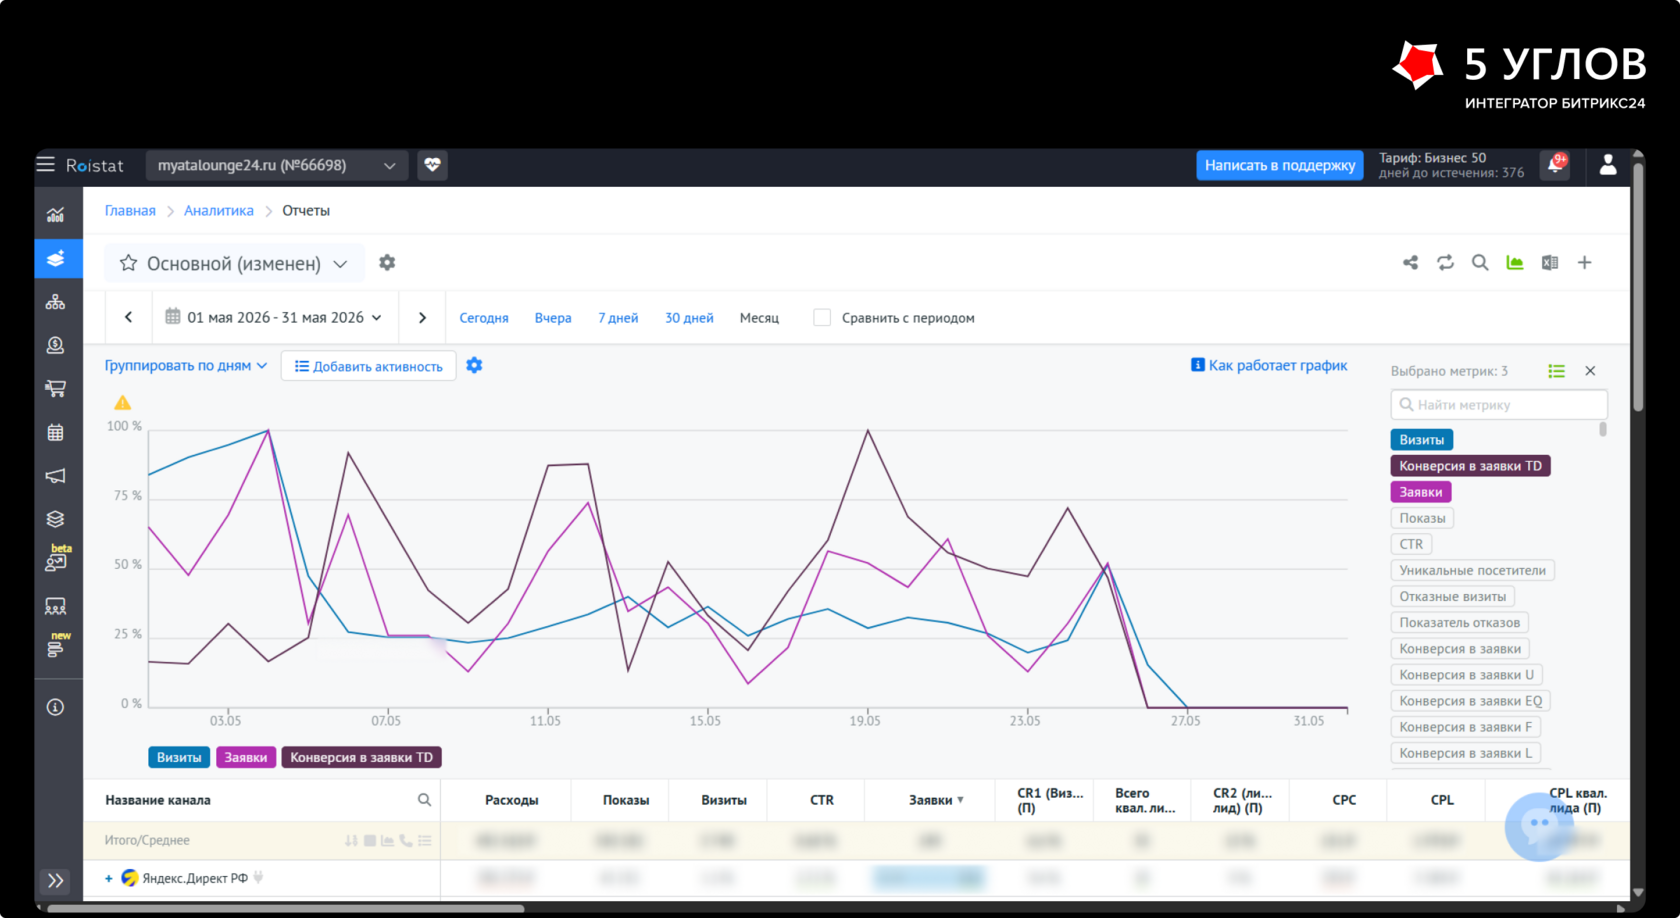This screenshot has width=1680, height=918.
Task: Select the Сегодня period
Action: click(x=484, y=318)
